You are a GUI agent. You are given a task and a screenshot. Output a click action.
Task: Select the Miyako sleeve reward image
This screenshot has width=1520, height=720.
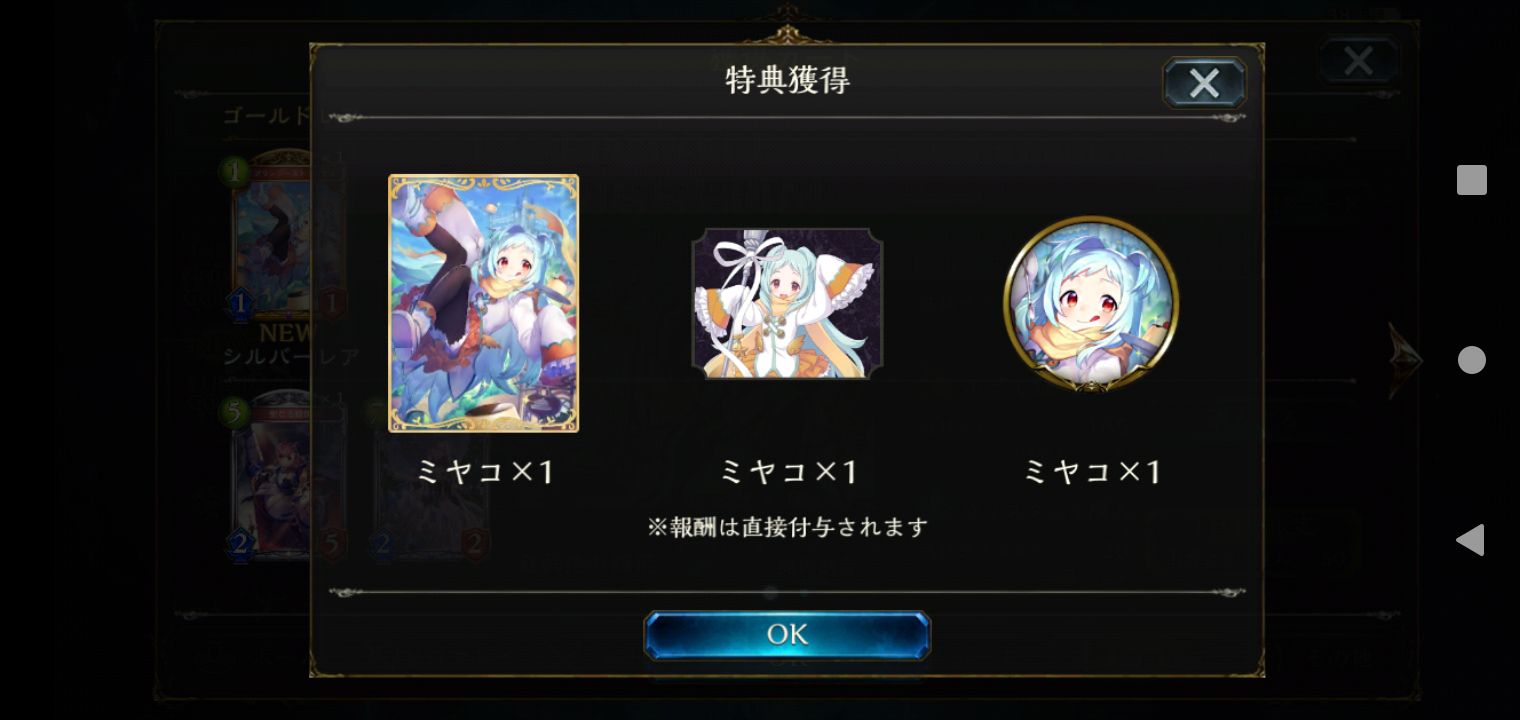[787, 303]
